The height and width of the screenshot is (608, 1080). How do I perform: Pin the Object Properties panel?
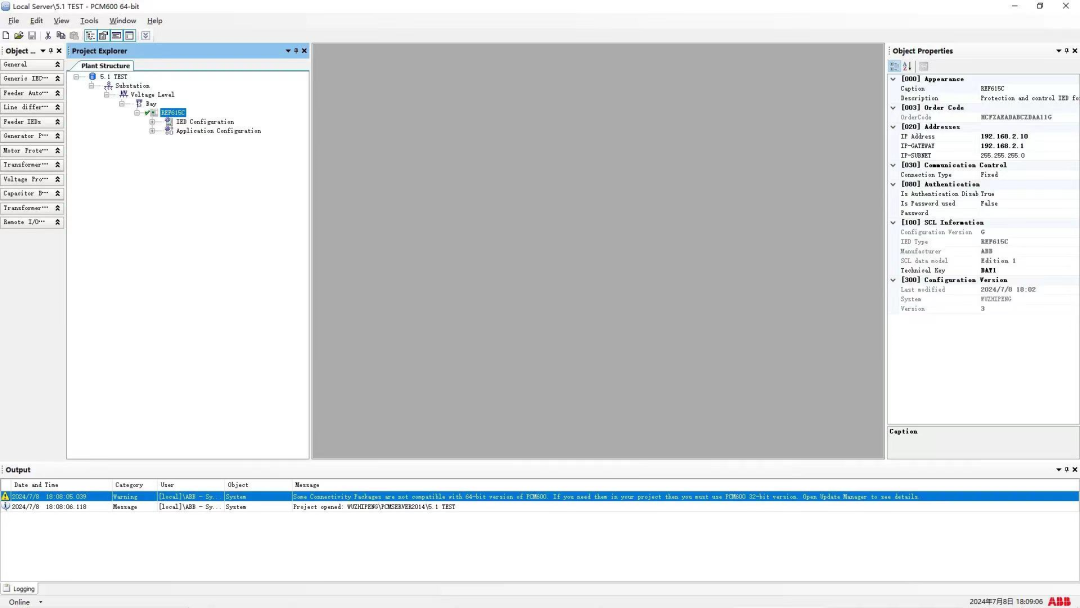pos(1066,51)
